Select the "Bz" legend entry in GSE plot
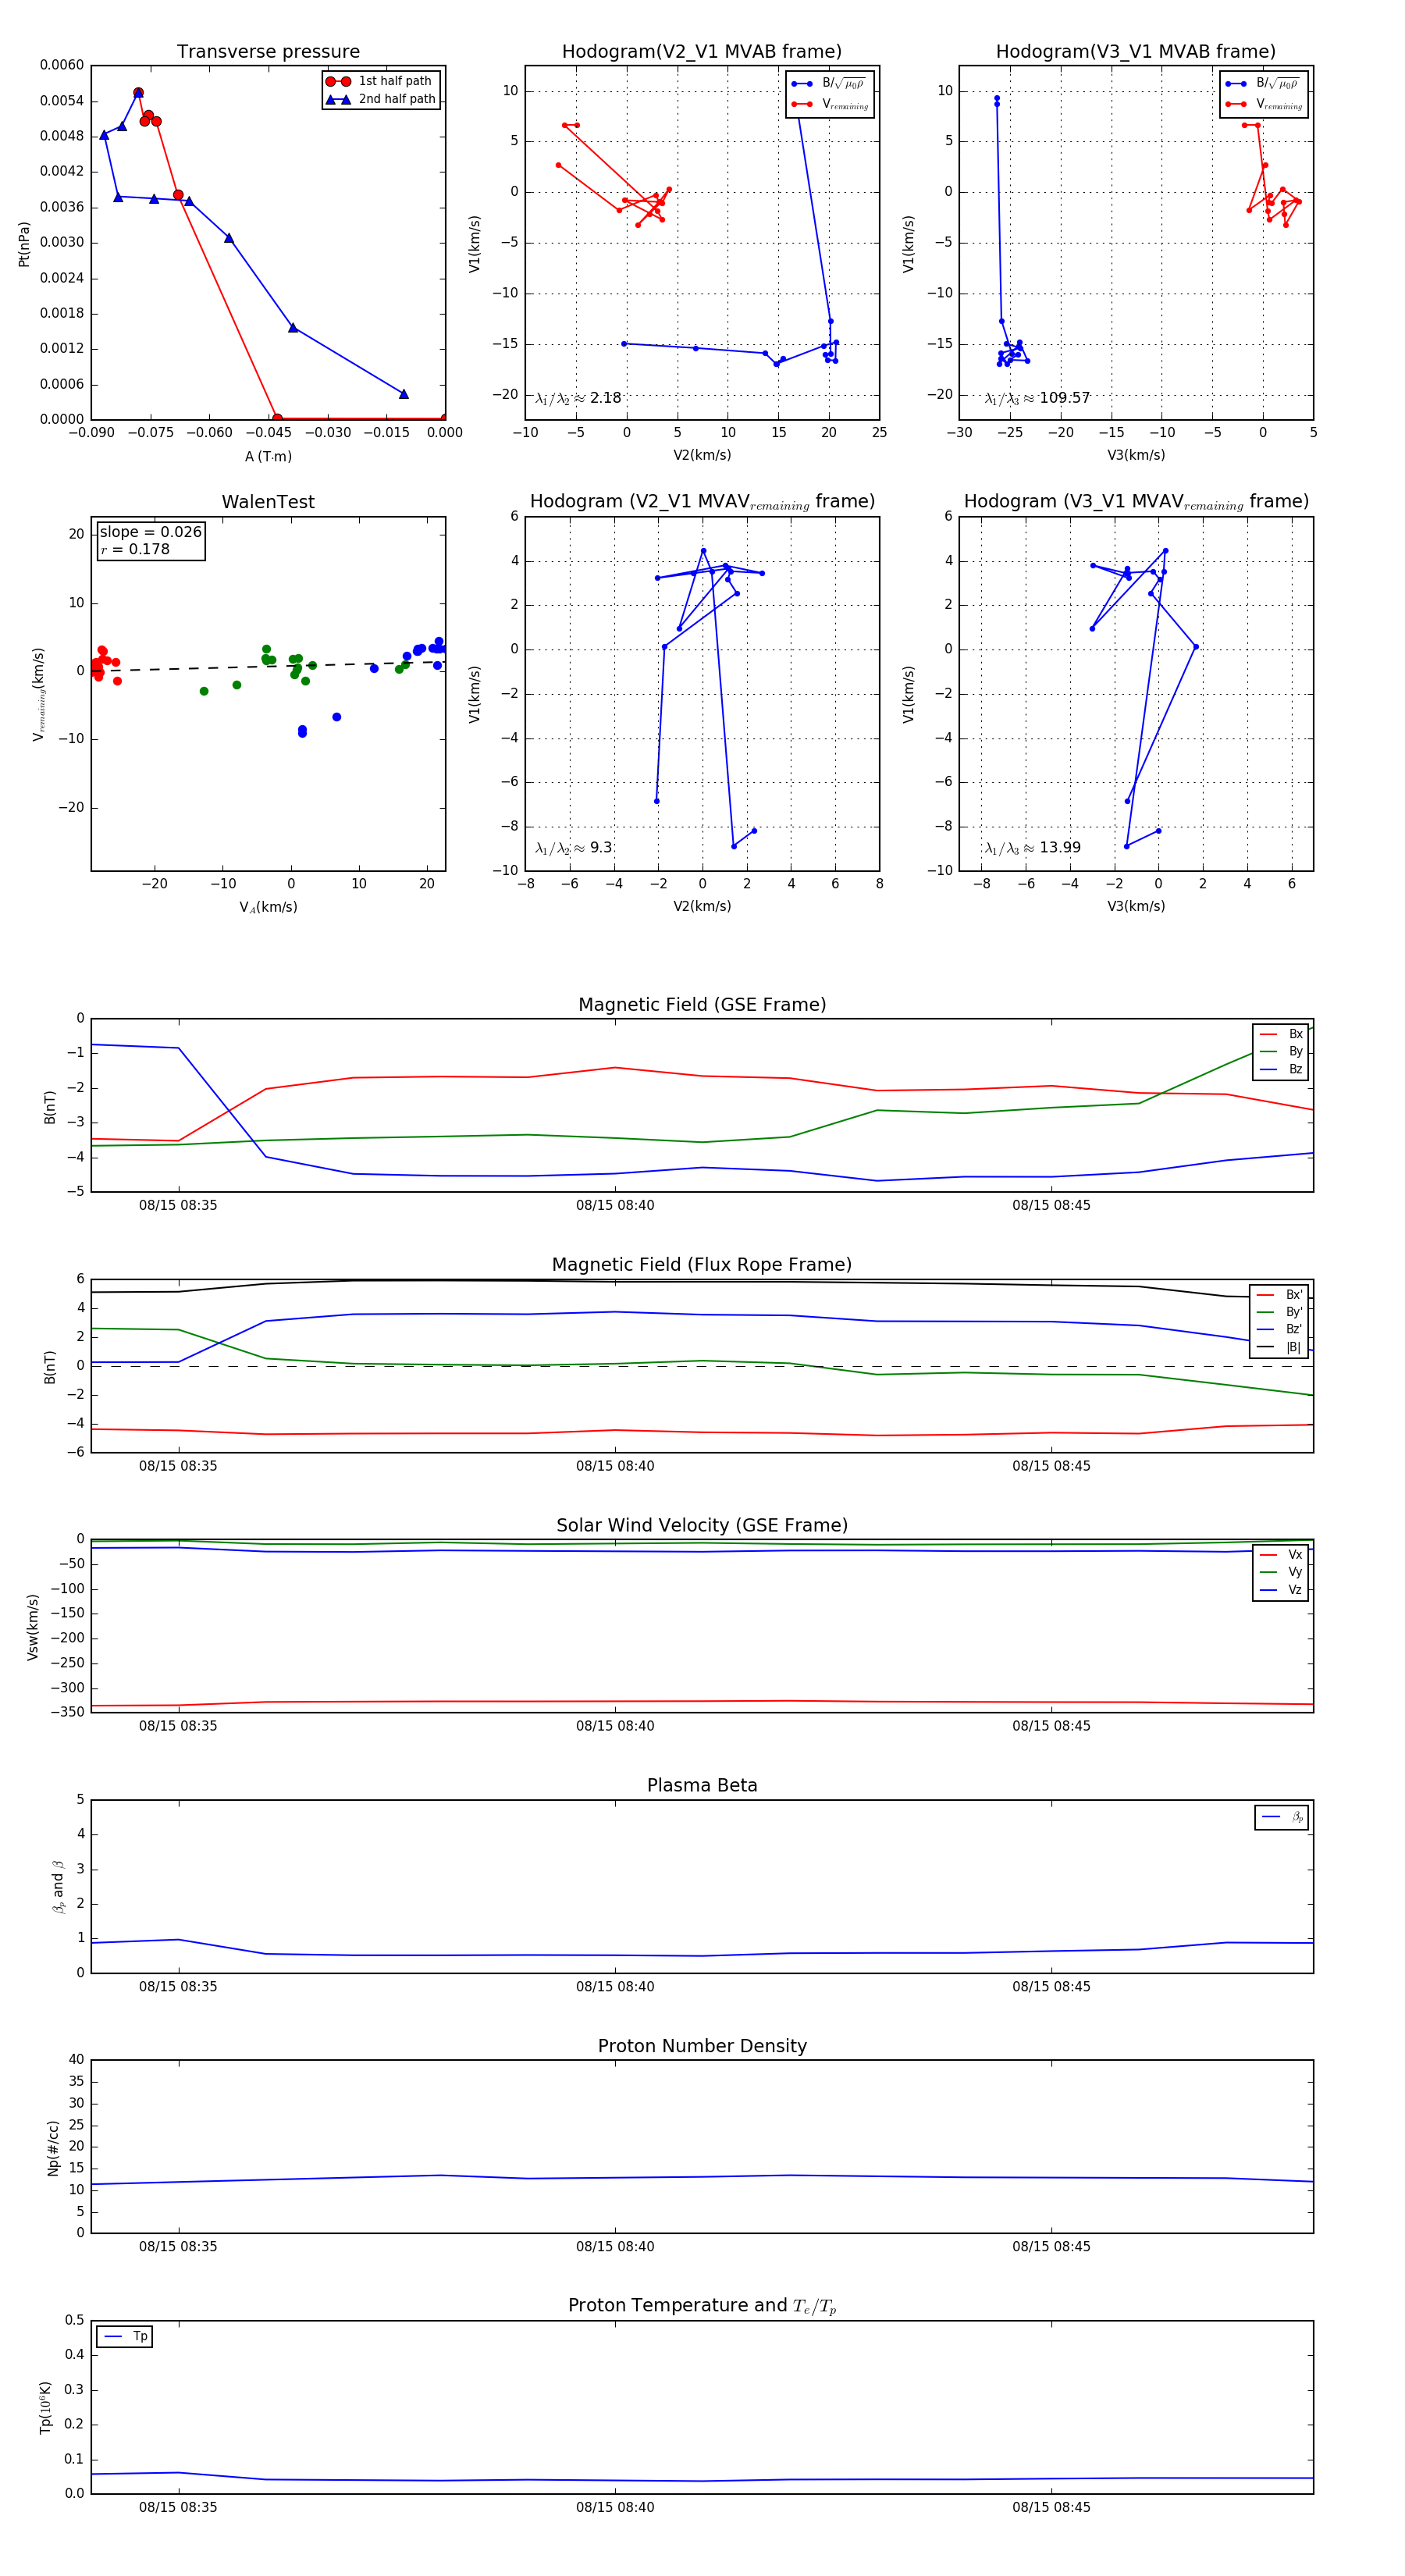 (1281, 1069)
